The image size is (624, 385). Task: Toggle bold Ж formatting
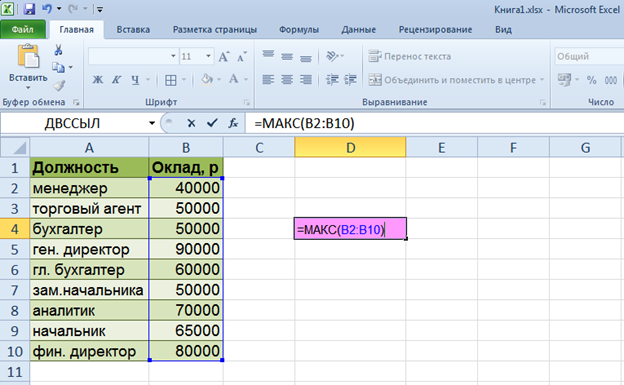tap(98, 80)
